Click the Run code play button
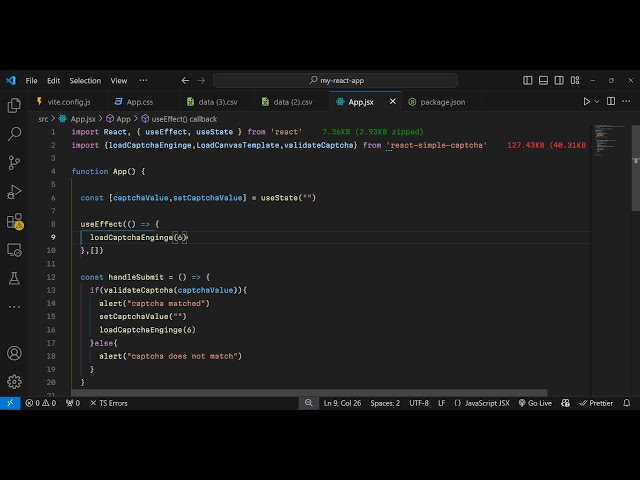 coord(587,101)
